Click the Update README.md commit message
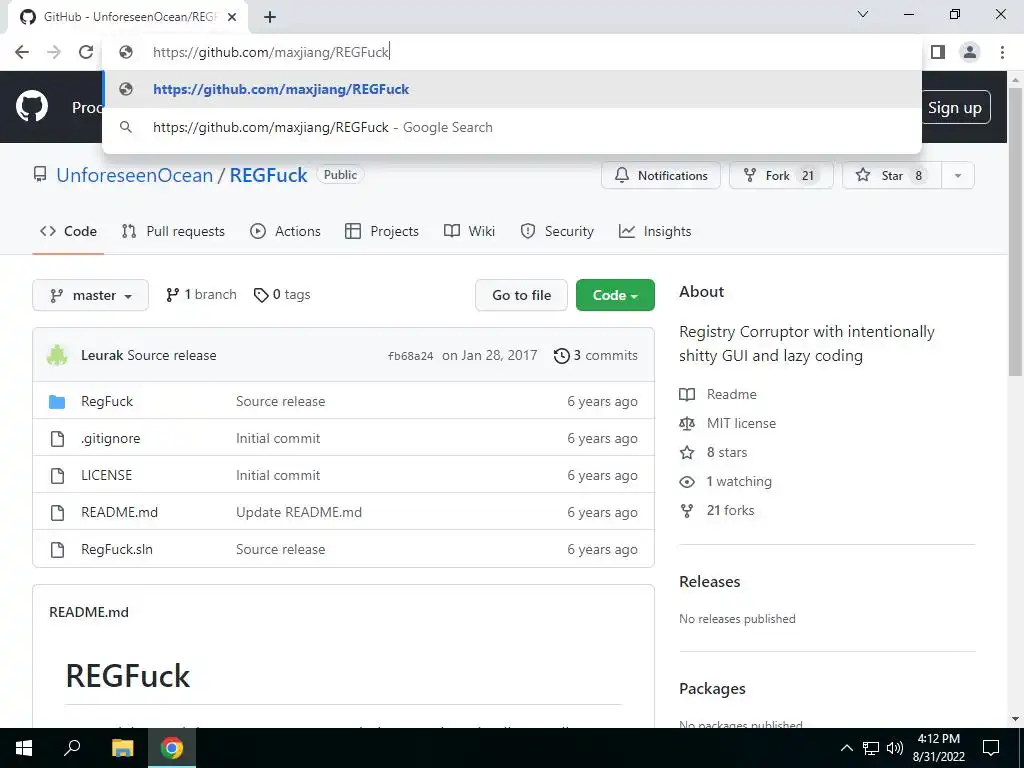1024x768 pixels. [299, 512]
